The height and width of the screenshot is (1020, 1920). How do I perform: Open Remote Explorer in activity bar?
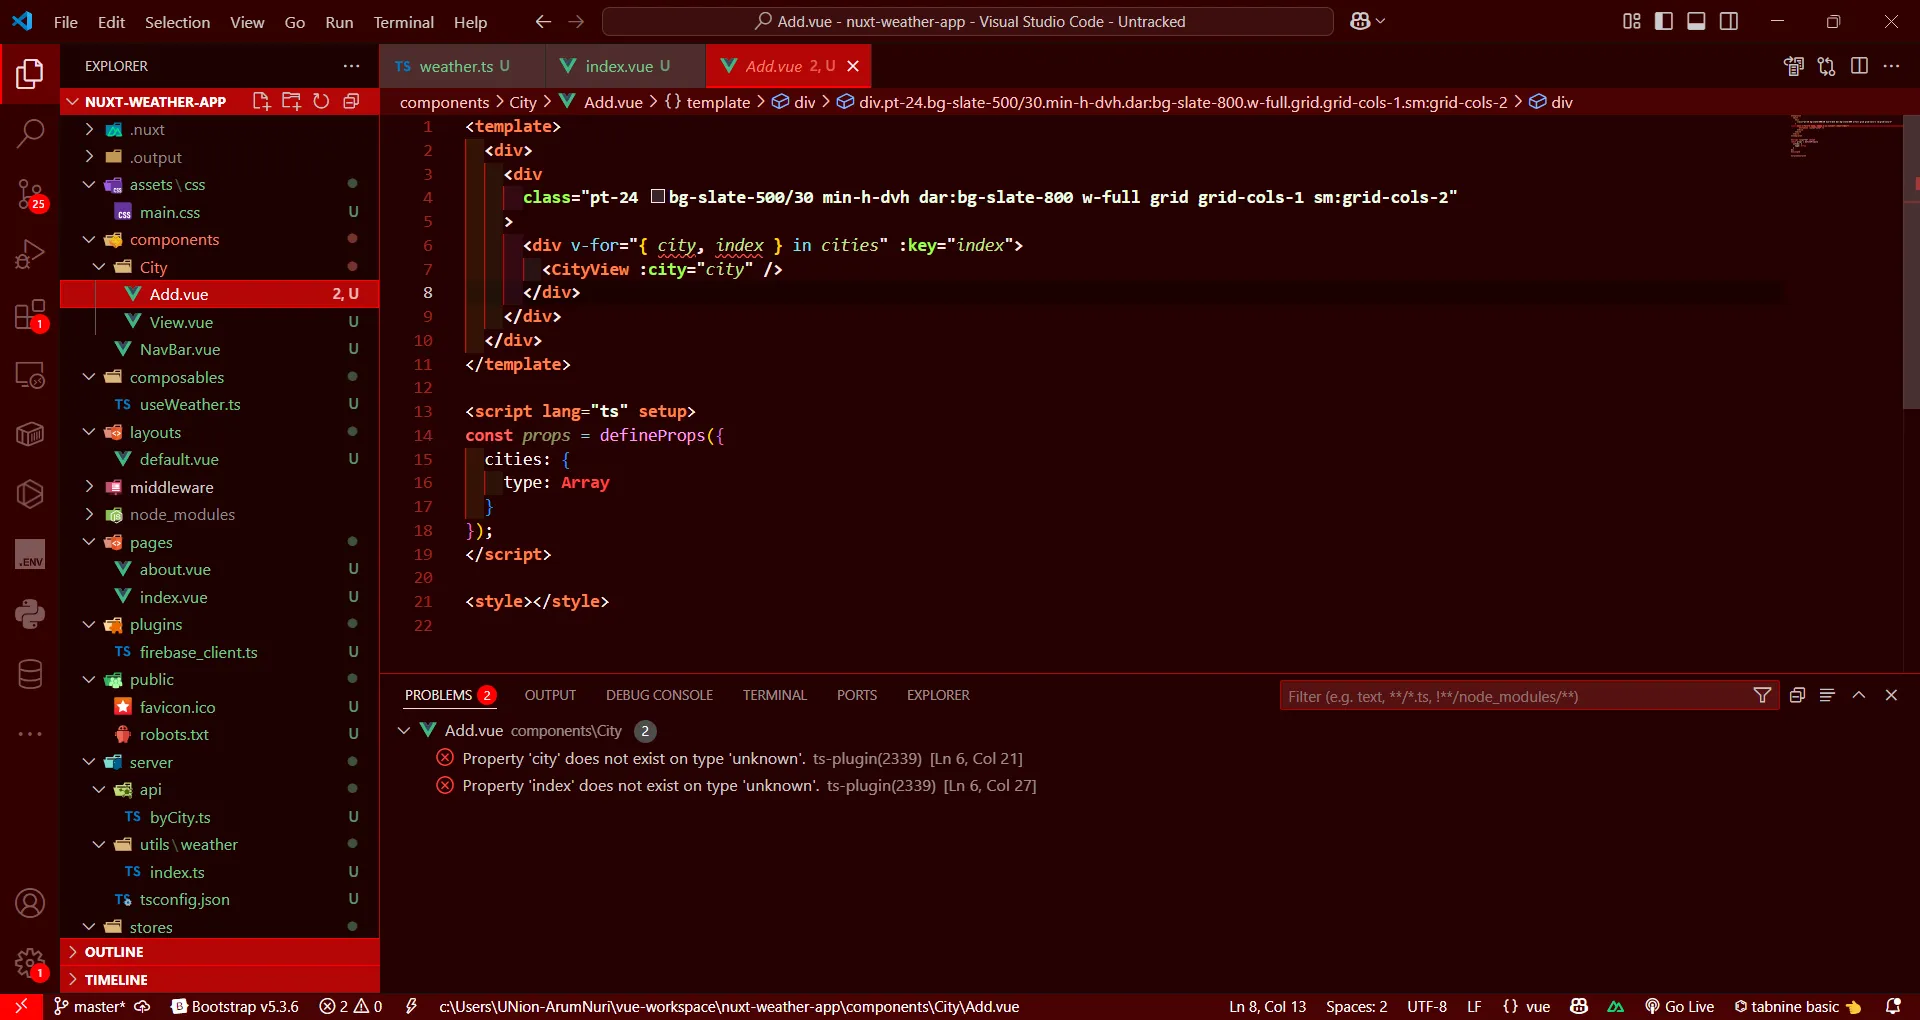[30, 375]
